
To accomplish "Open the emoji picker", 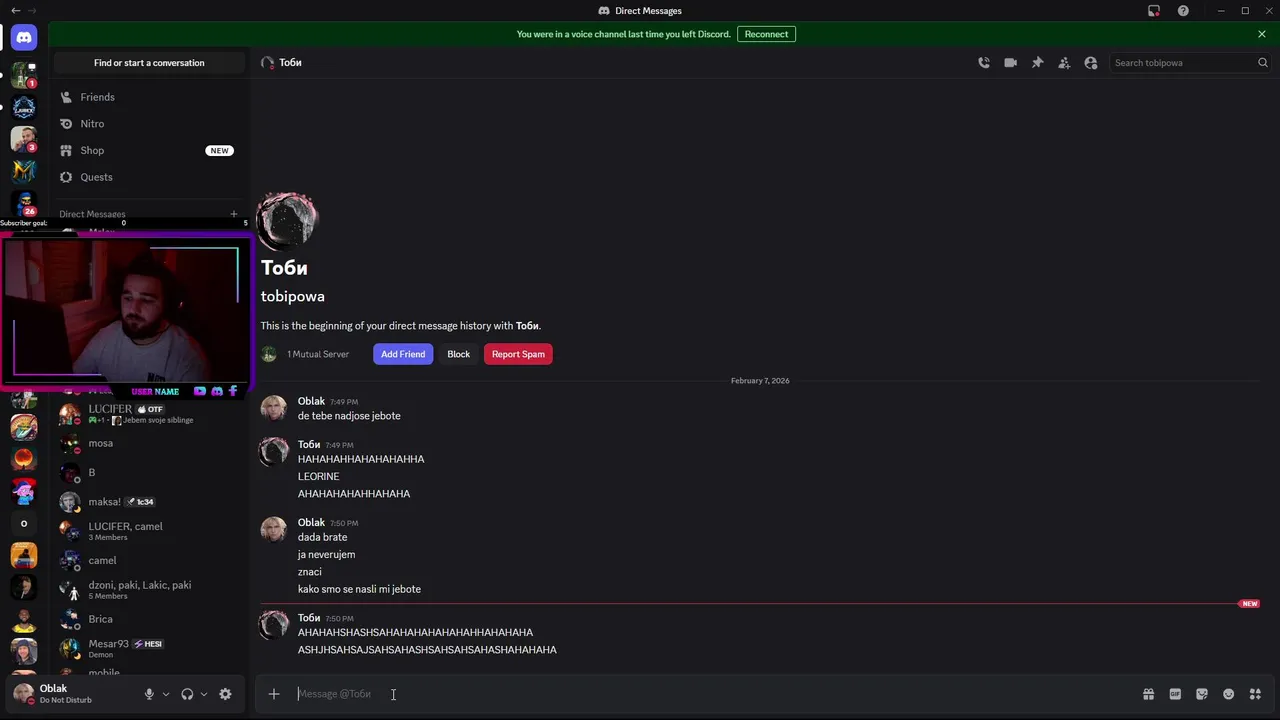I will click(1229, 694).
